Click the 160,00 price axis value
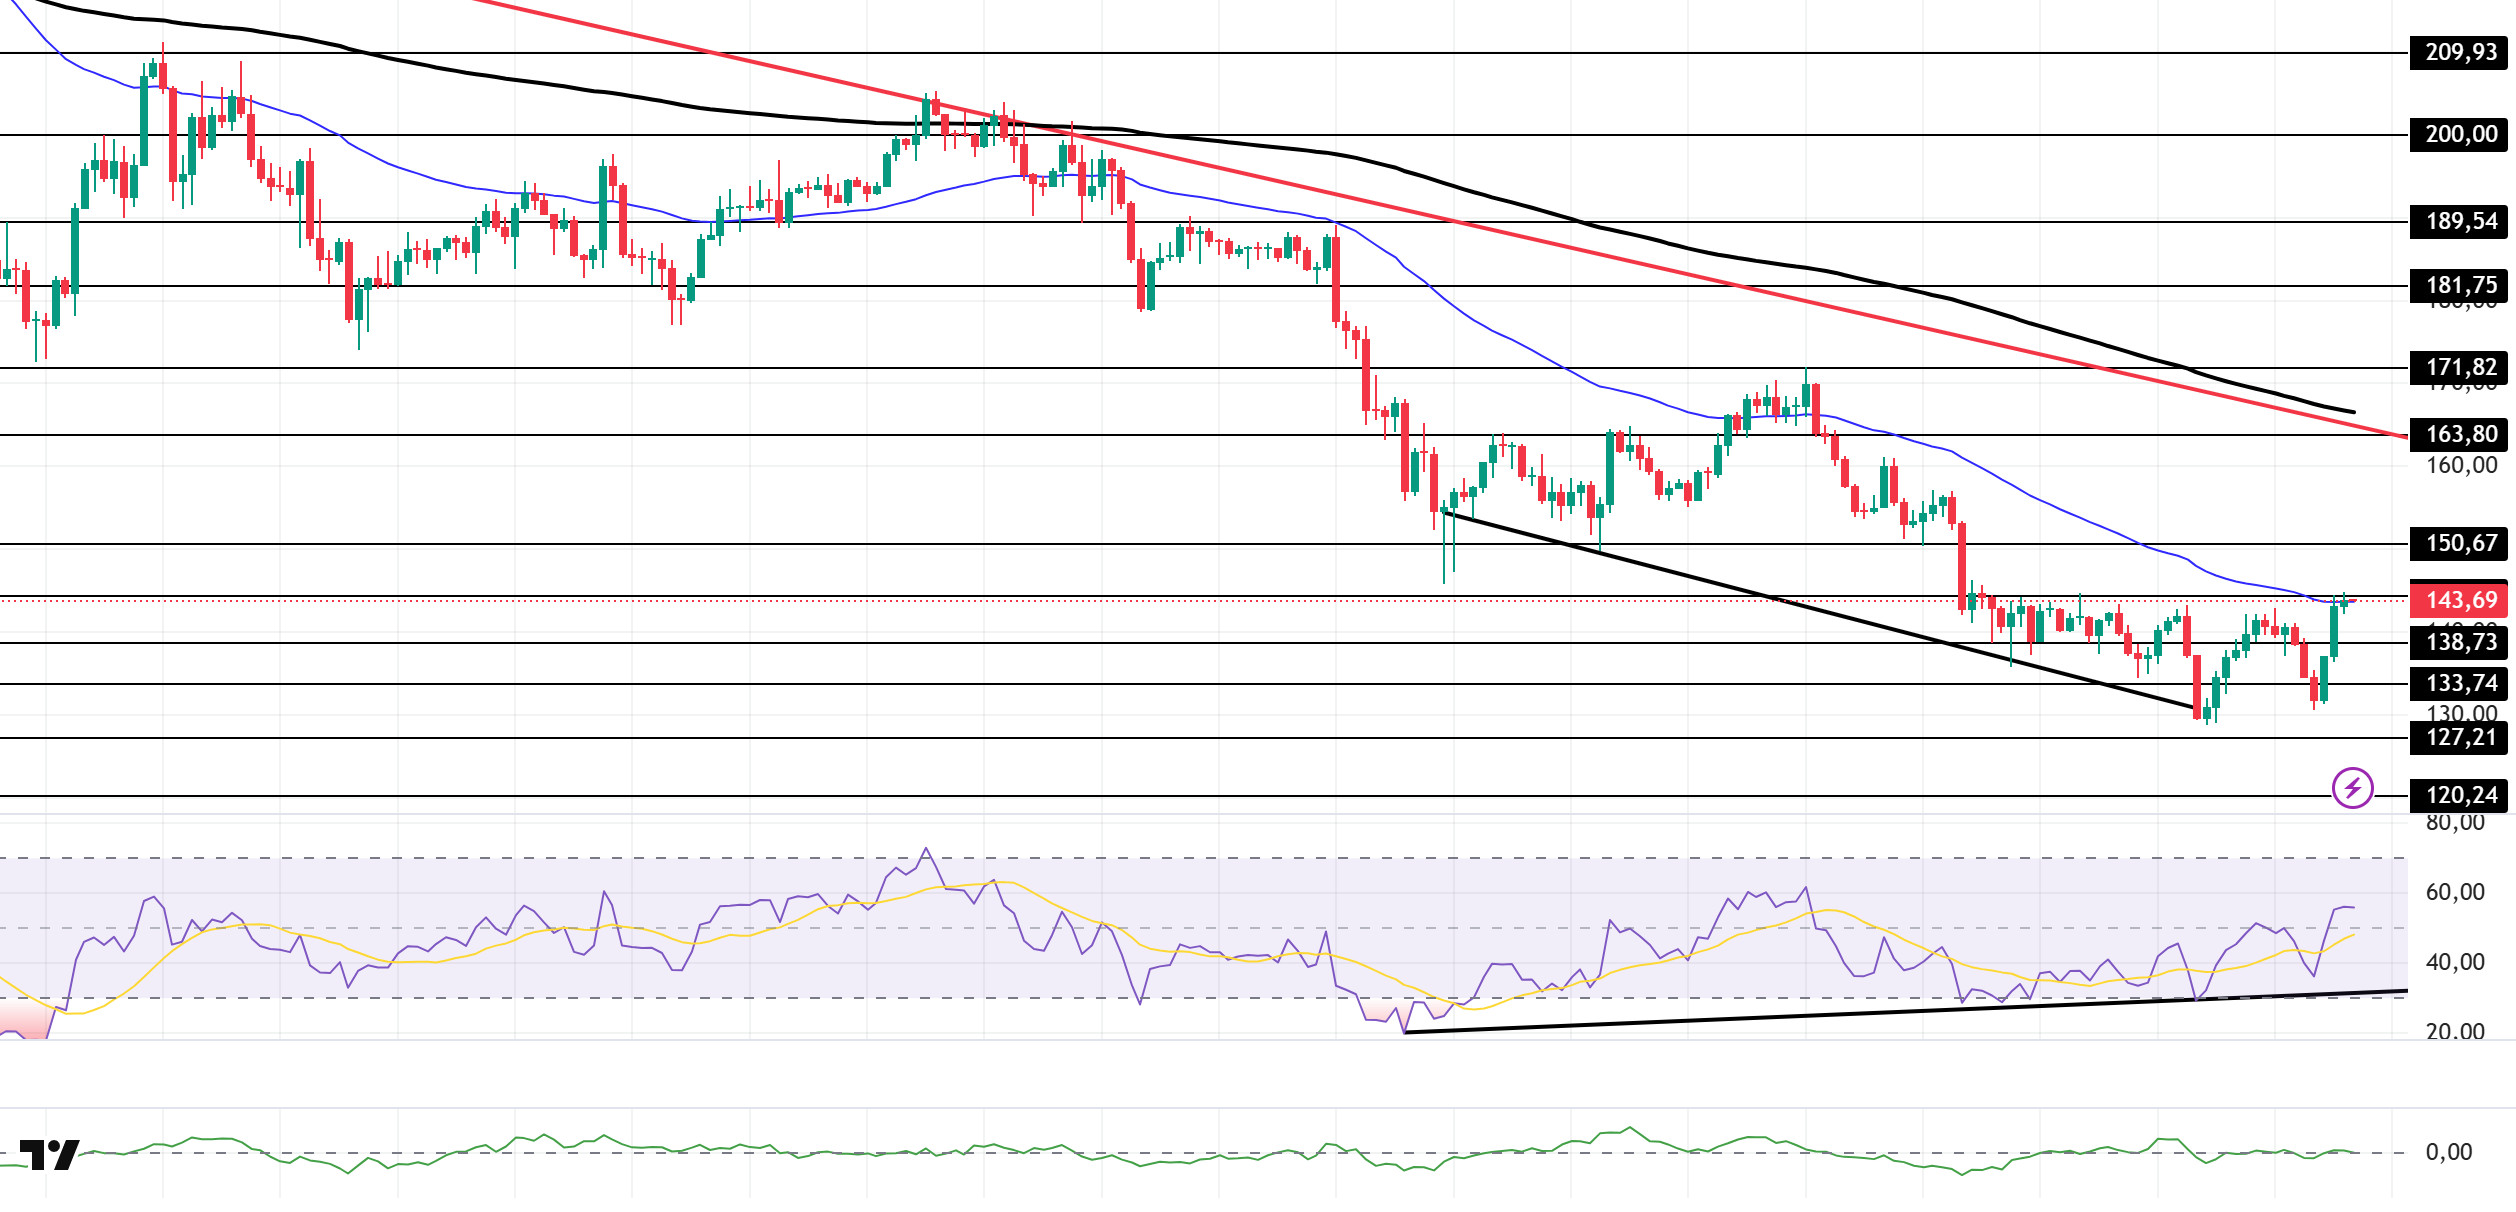Viewport: 2516px width, 1212px height. (2460, 465)
